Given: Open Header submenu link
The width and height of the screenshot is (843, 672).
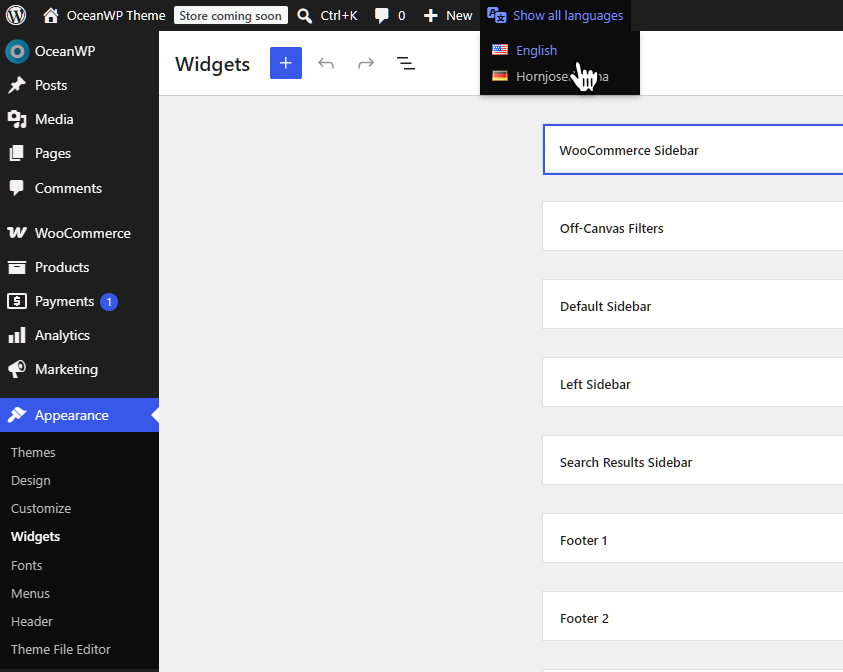Looking at the screenshot, I should [32, 621].
